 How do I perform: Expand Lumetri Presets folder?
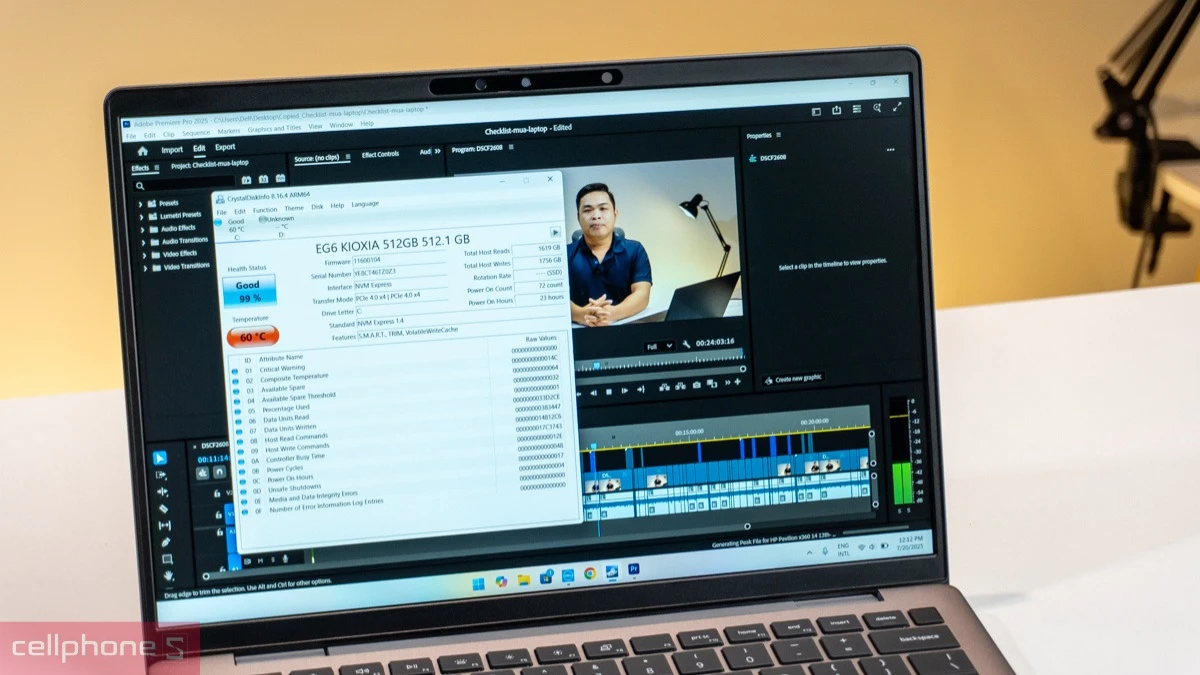click(x=142, y=217)
